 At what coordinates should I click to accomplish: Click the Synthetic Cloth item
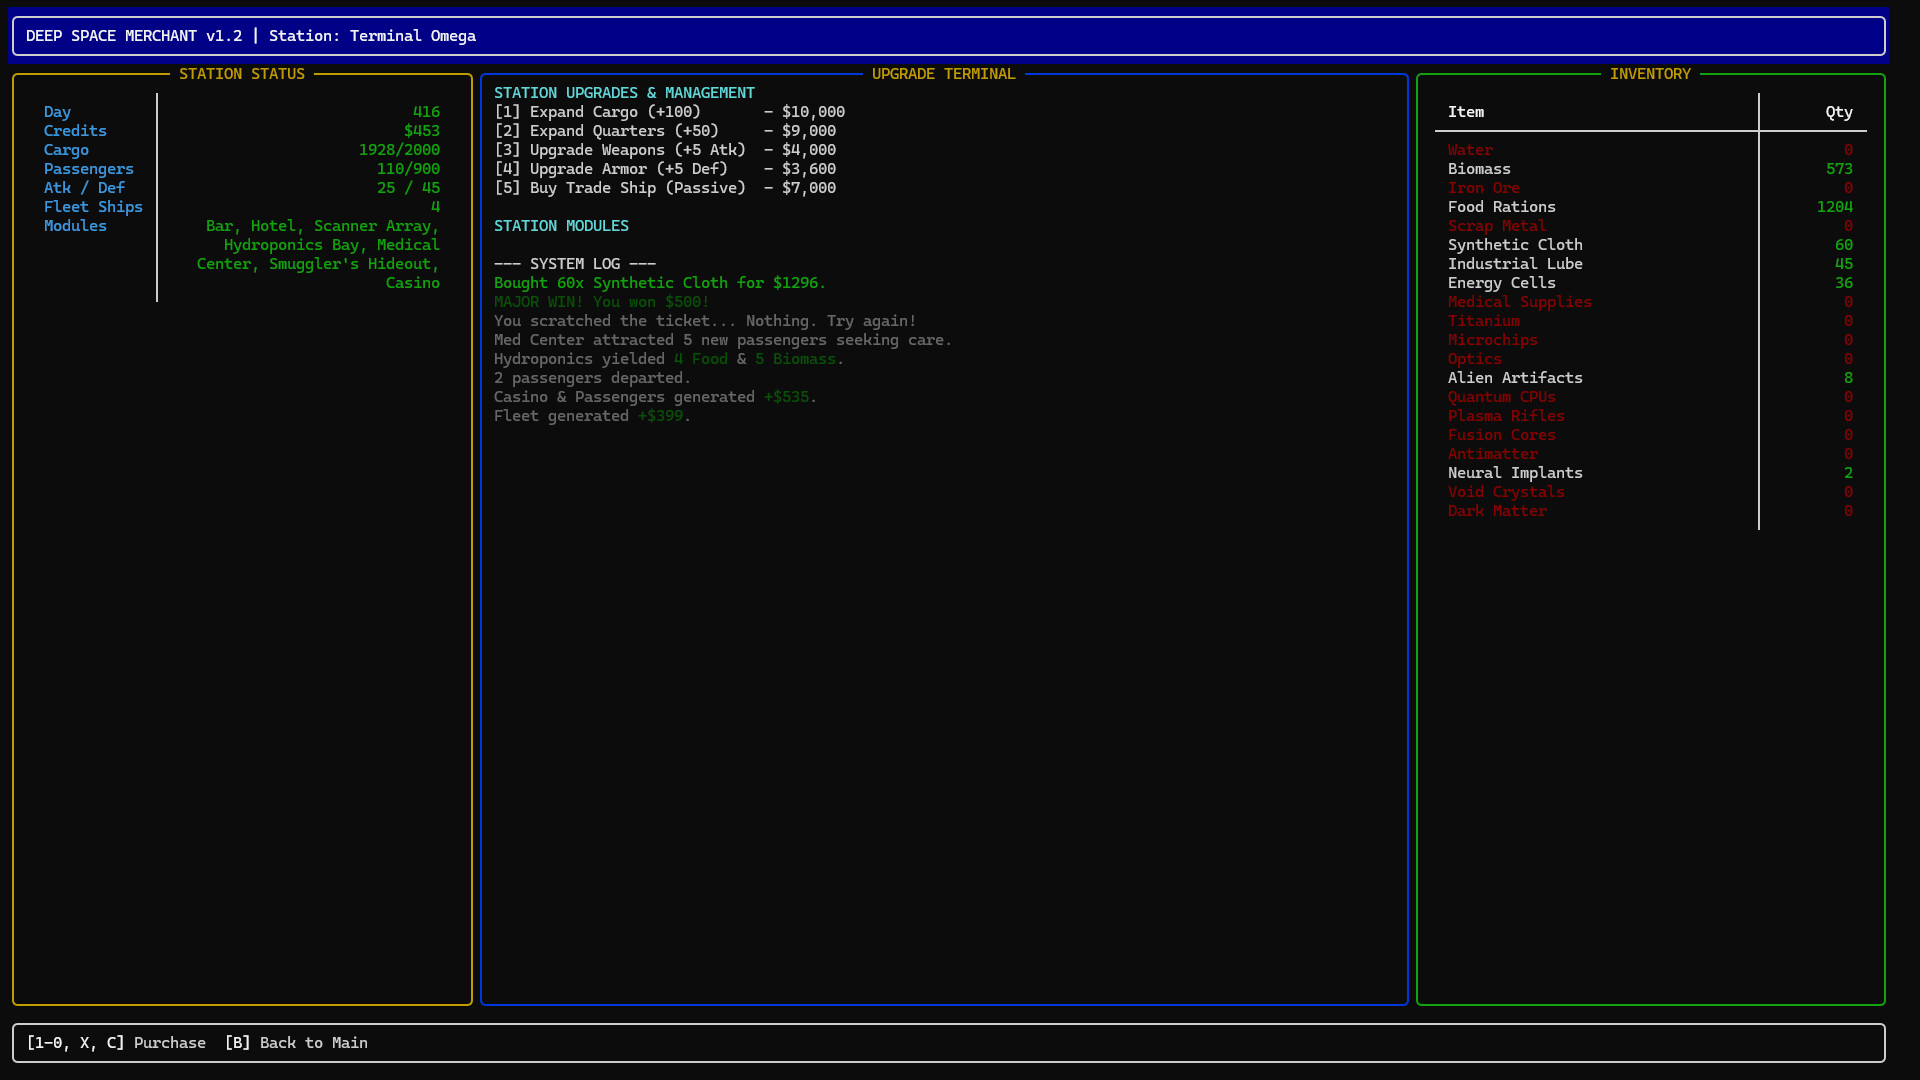coord(1515,244)
